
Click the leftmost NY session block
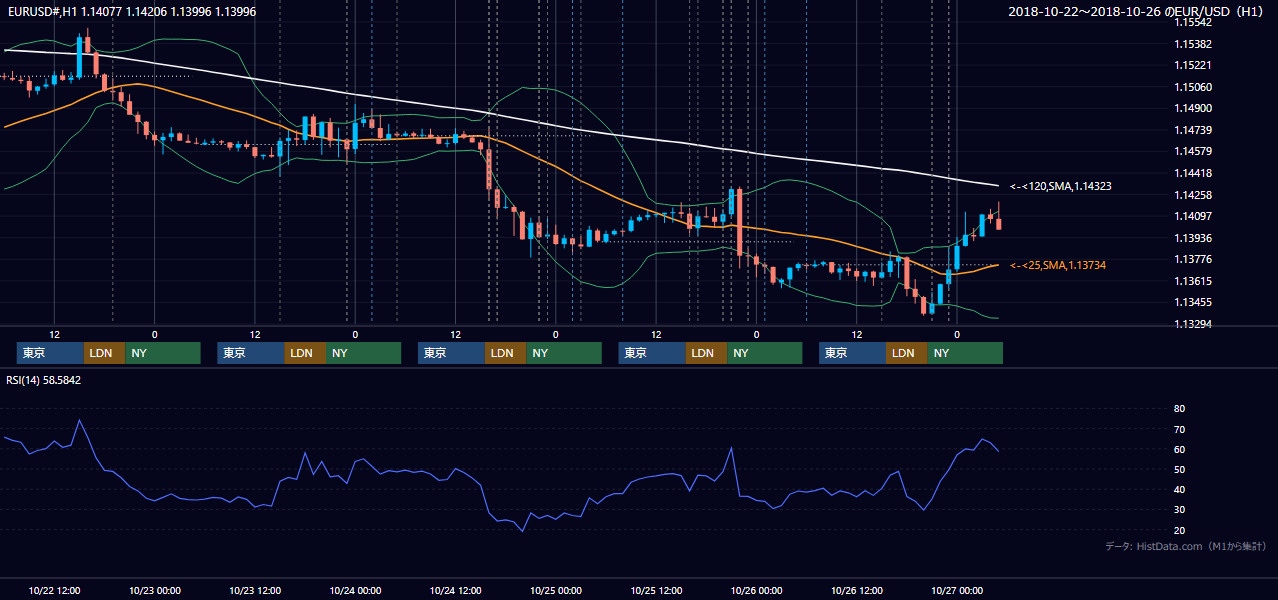click(163, 353)
